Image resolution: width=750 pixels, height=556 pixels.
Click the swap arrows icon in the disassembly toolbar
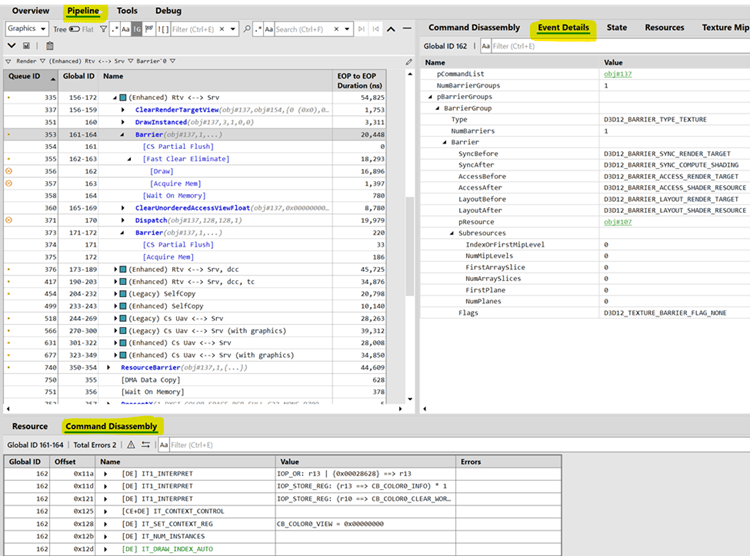pyautogui.click(x=145, y=445)
